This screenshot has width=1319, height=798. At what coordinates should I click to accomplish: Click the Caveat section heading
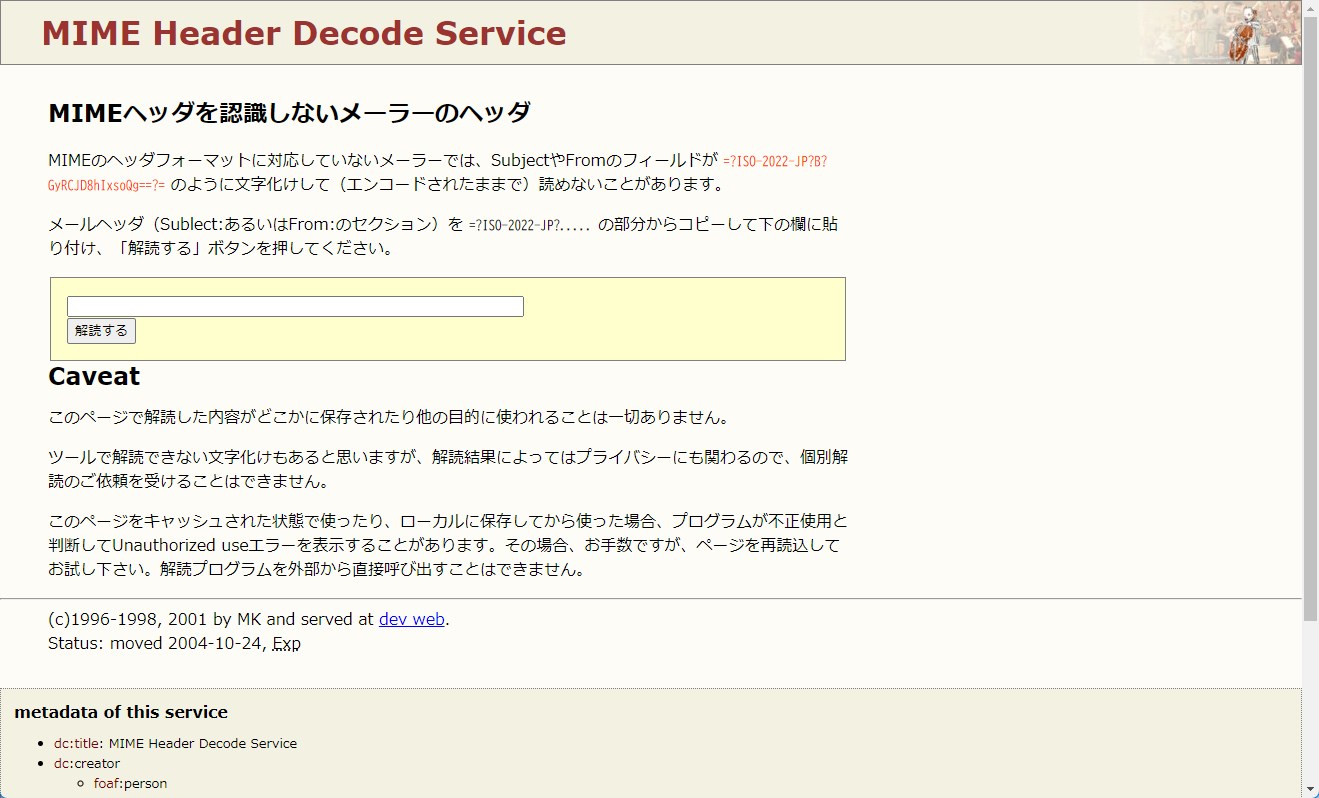tap(93, 377)
